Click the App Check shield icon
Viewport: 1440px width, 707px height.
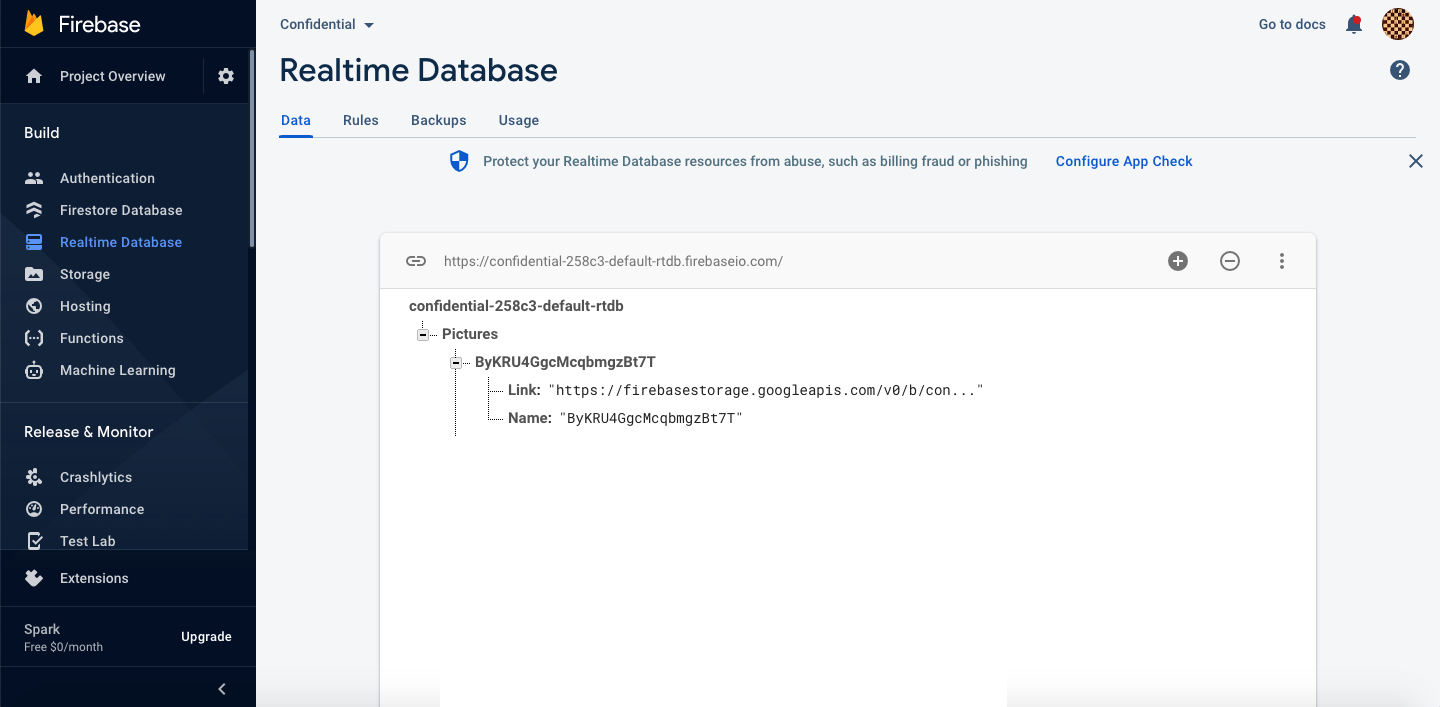pyautogui.click(x=459, y=161)
